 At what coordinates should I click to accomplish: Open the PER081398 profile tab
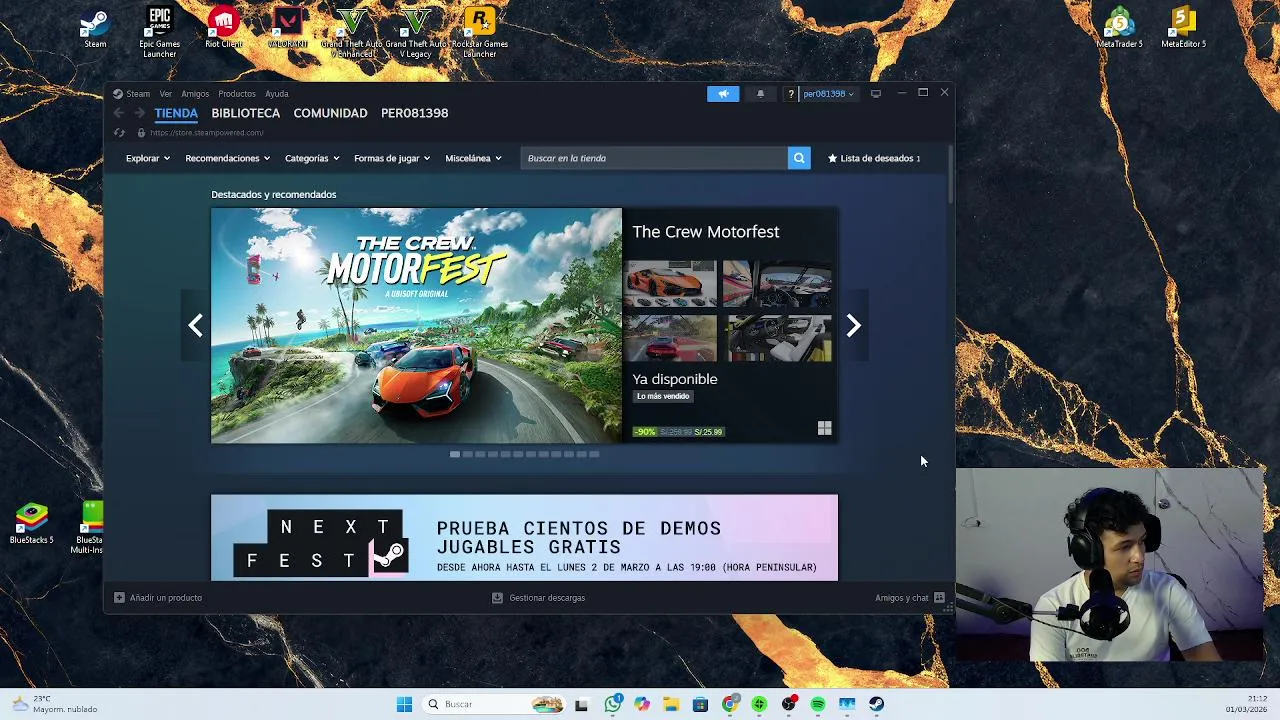click(414, 113)
